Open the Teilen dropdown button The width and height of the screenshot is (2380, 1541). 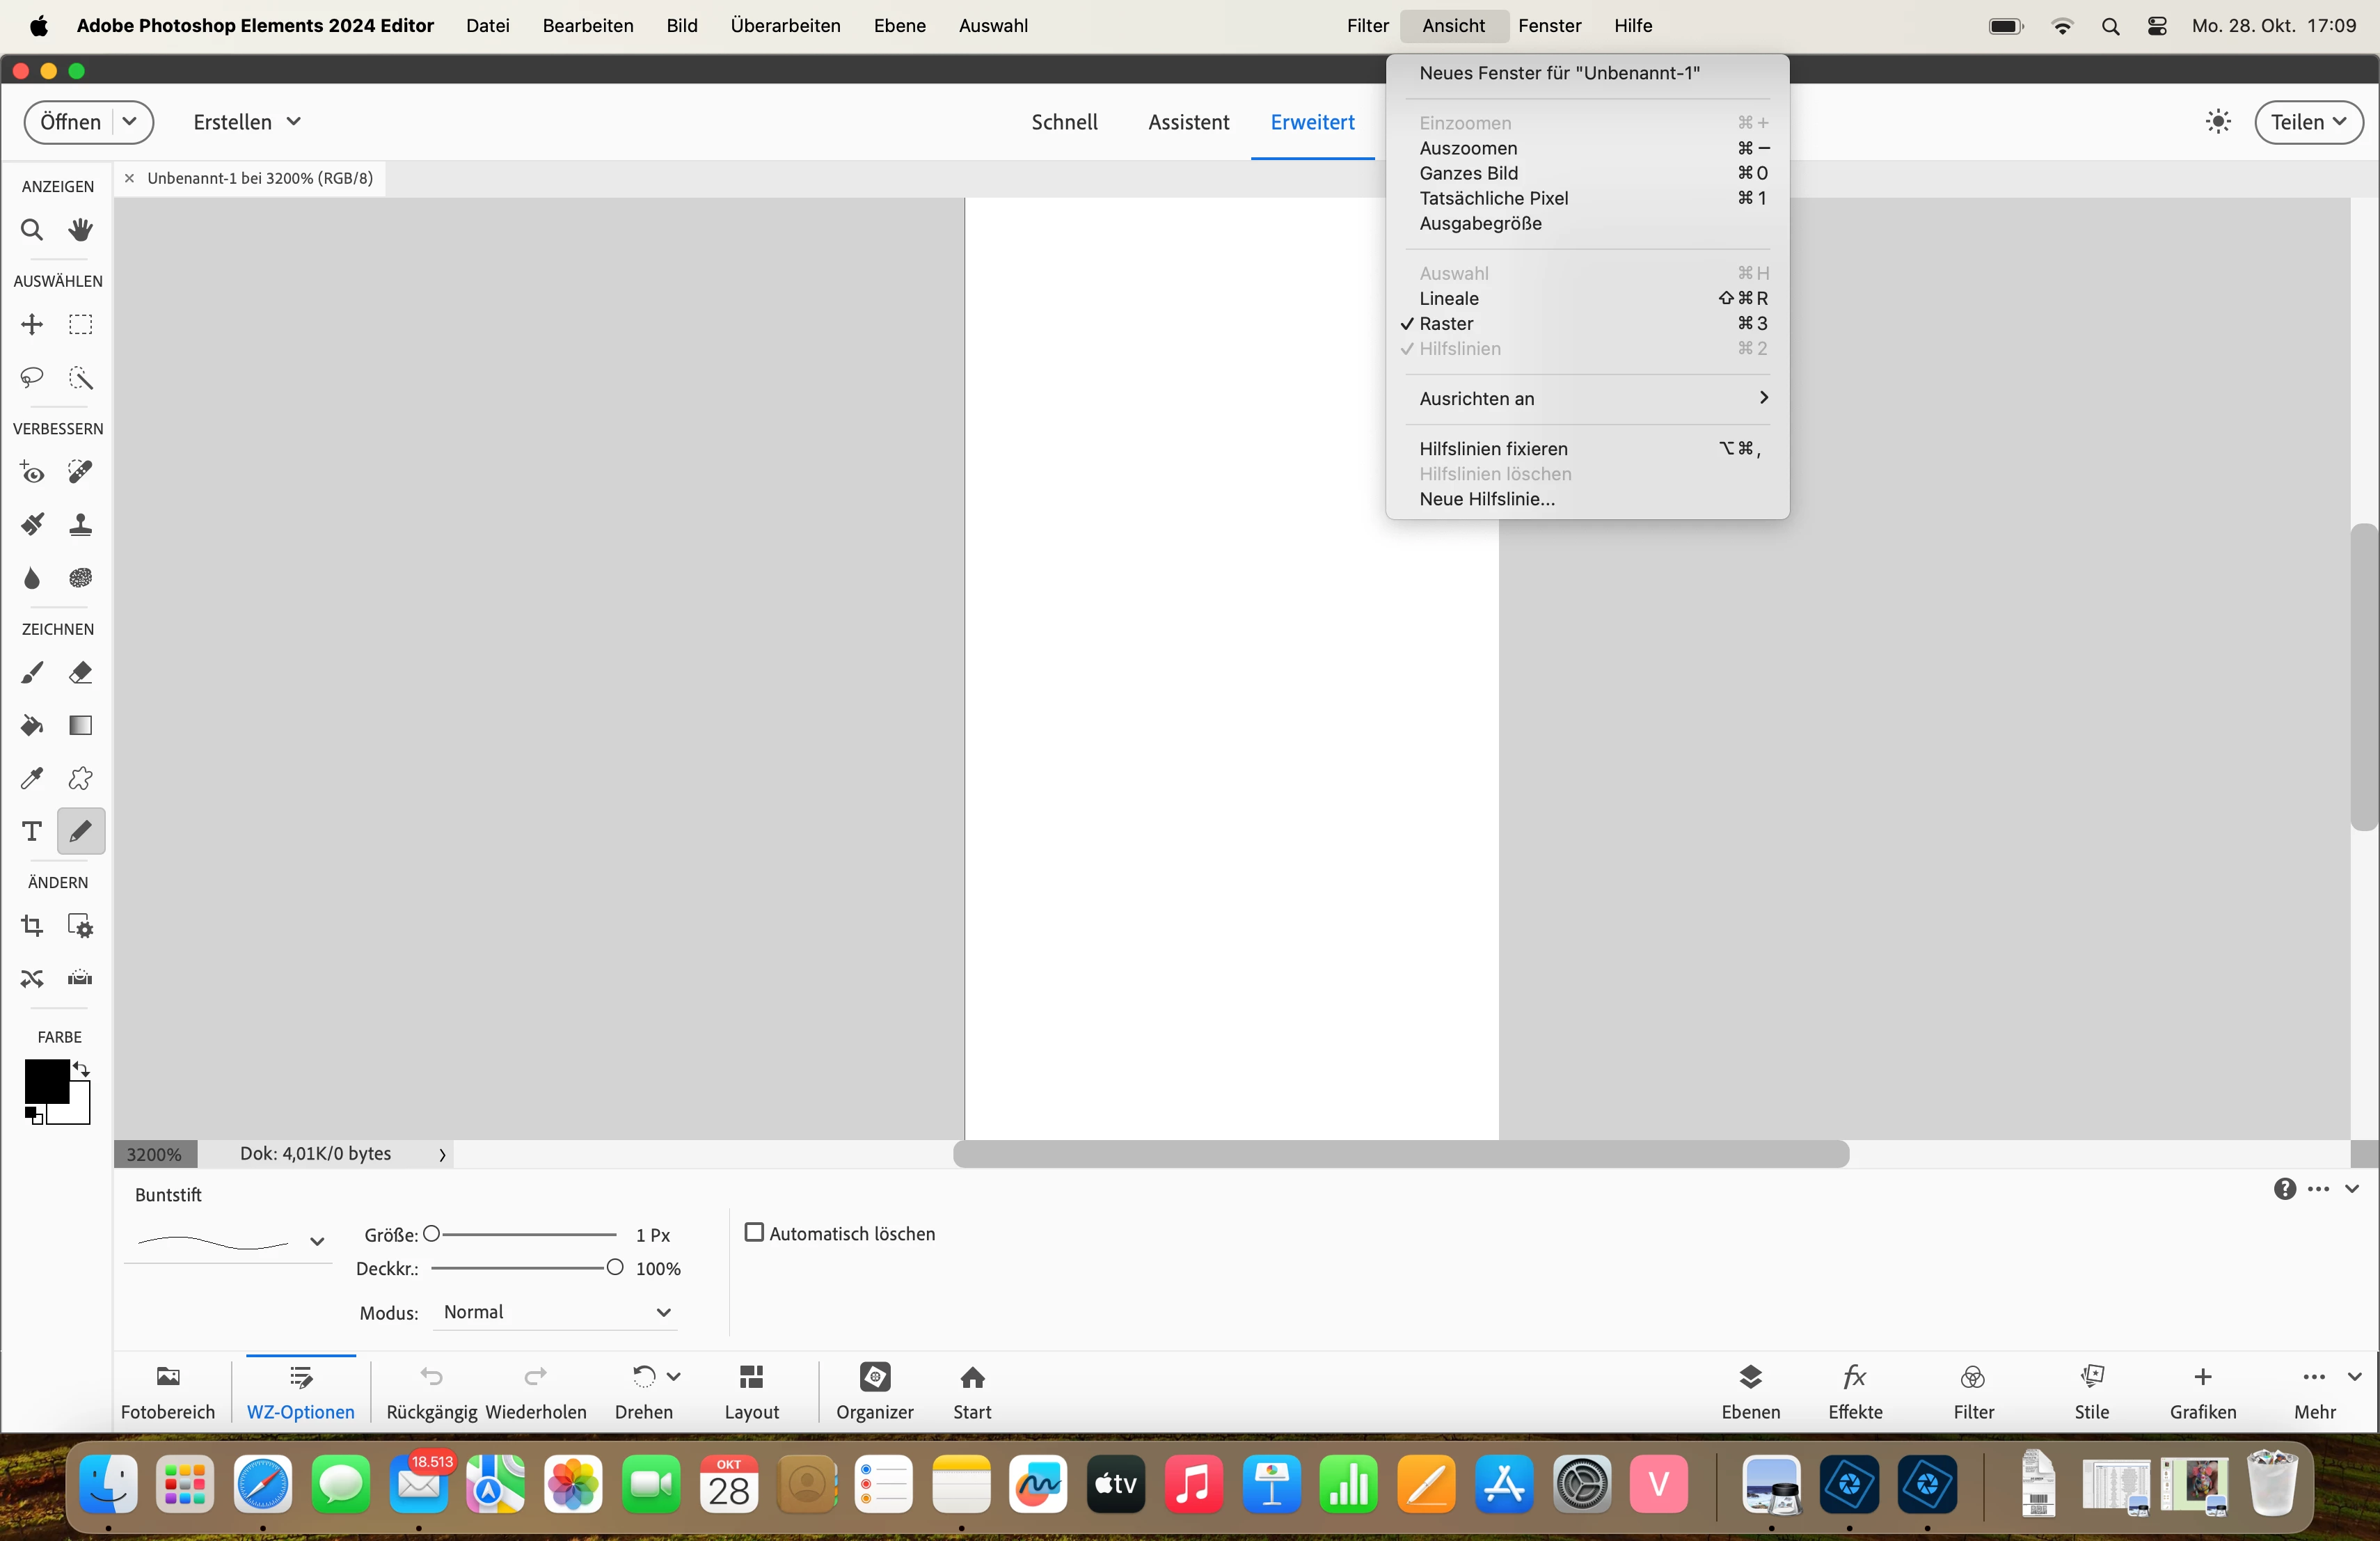[x=2308, y=122]
